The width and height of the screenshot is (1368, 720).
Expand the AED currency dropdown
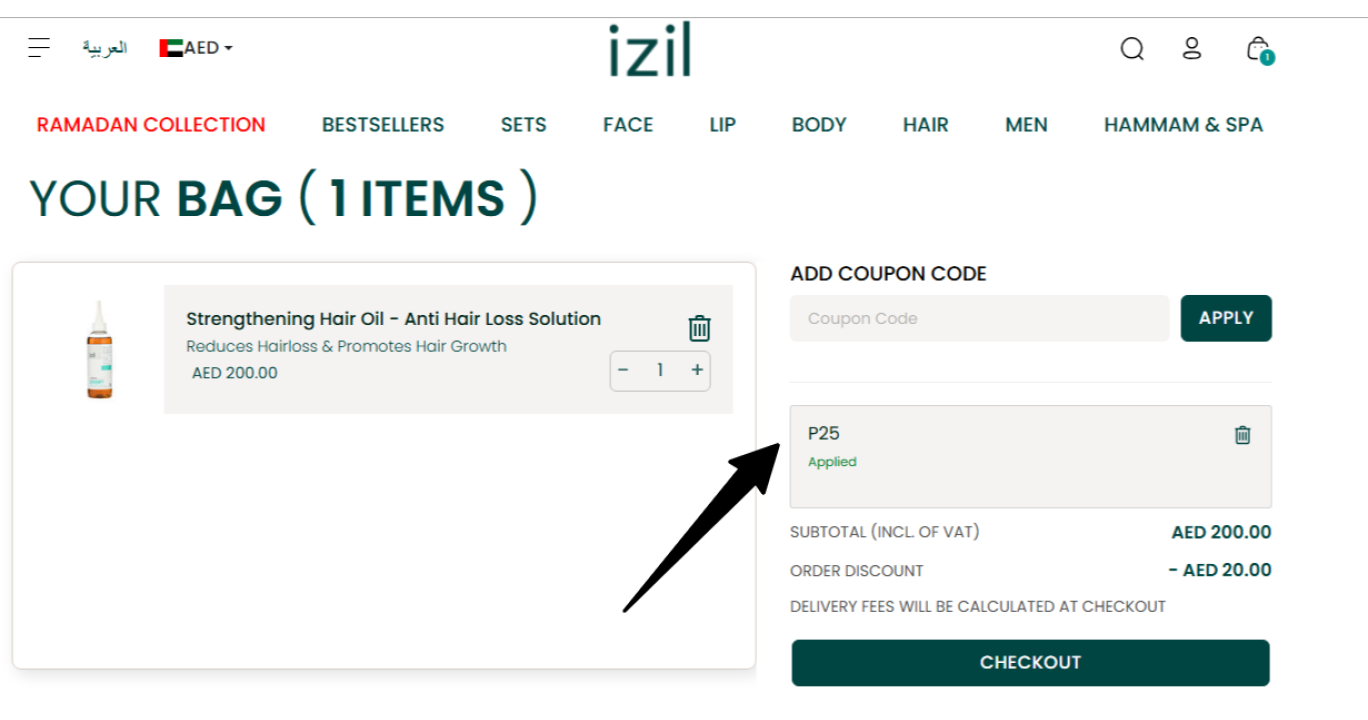[208, 48]
